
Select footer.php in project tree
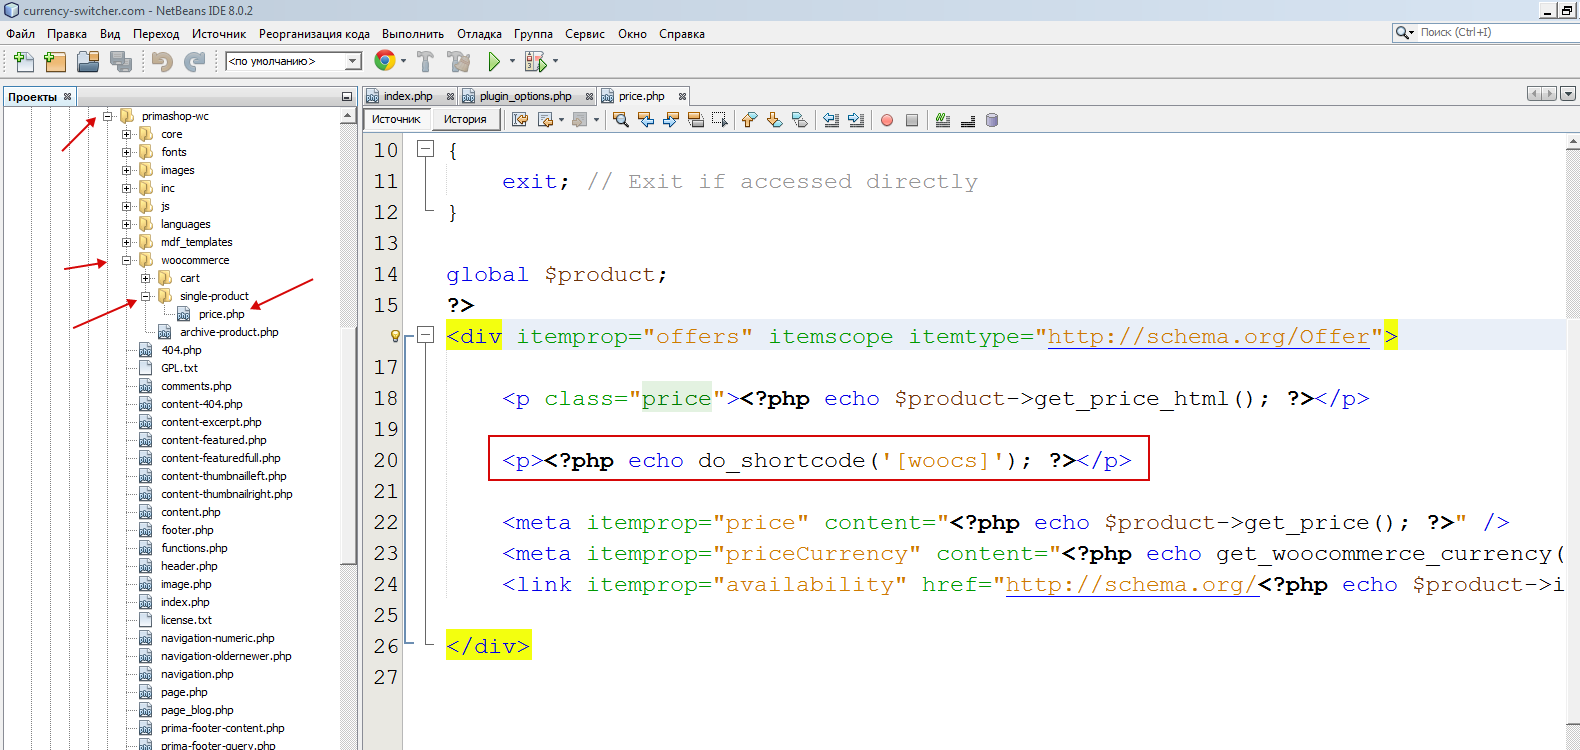click(187, 530)
